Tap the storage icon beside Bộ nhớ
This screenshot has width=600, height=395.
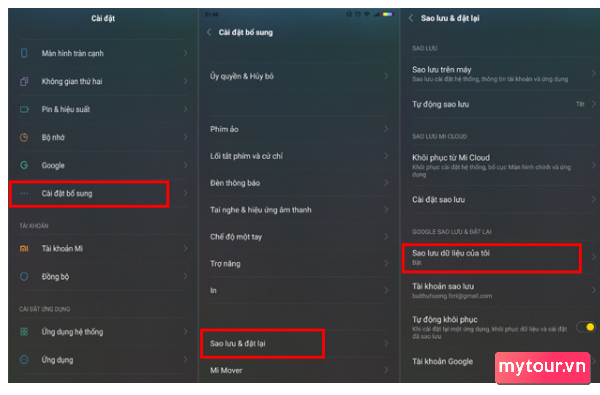[24, 137]
